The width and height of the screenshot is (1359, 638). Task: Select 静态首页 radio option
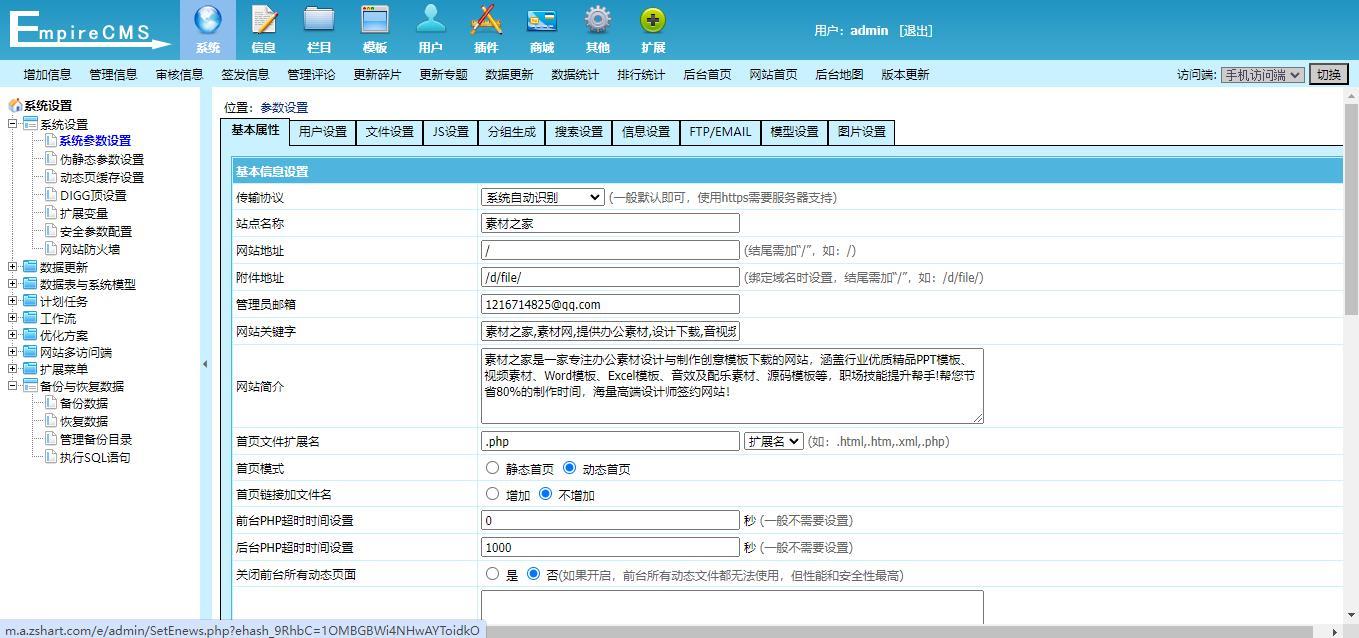point(492,467)
